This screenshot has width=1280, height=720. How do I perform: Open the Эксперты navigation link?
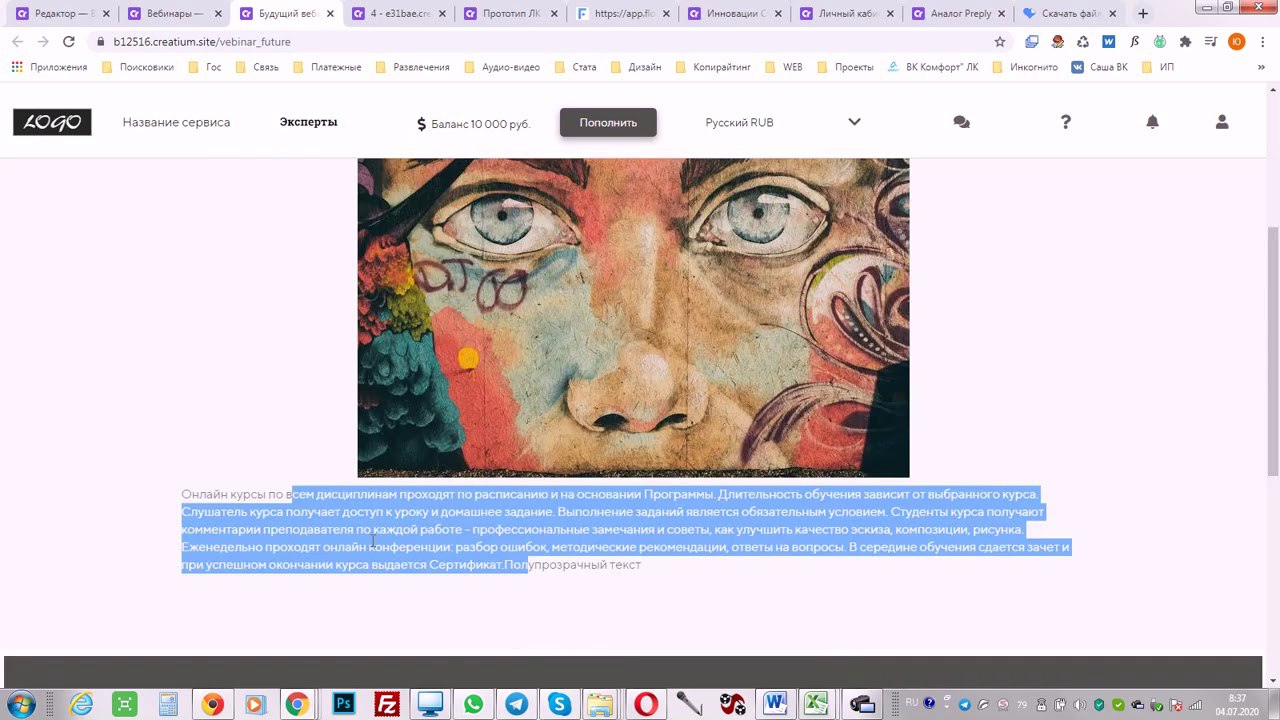tap(308, 122)
